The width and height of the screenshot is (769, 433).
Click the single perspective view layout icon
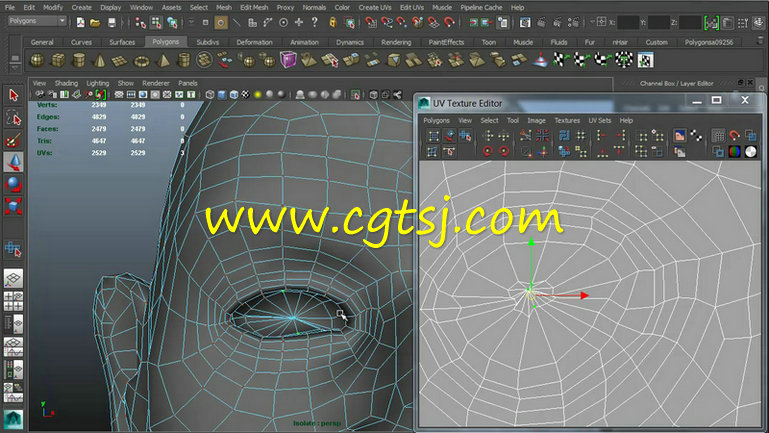(13, 278)
